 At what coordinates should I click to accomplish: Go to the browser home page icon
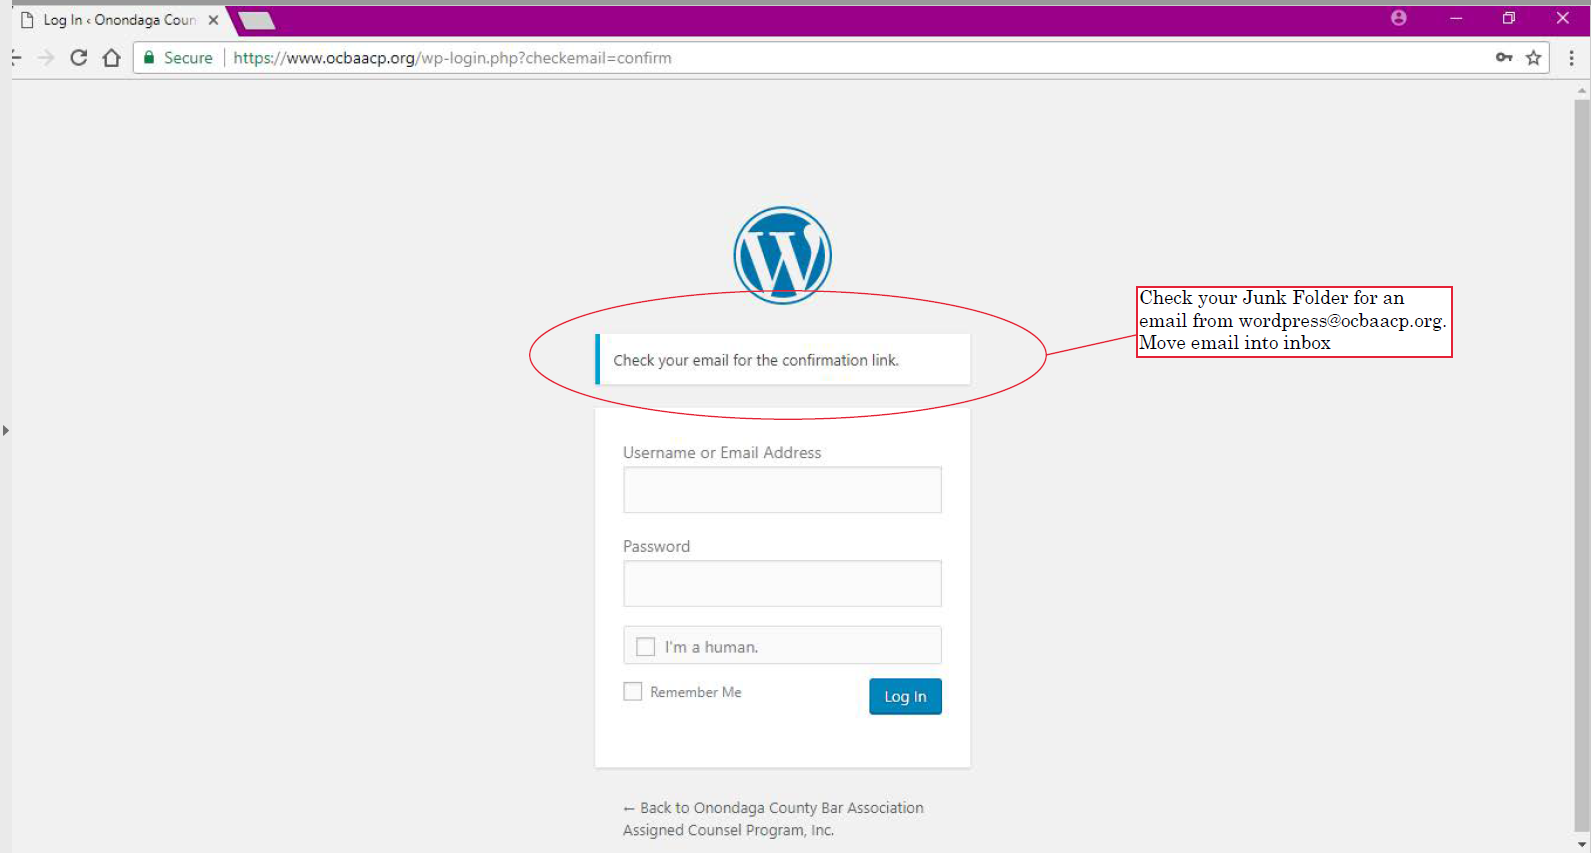[112, 58]
